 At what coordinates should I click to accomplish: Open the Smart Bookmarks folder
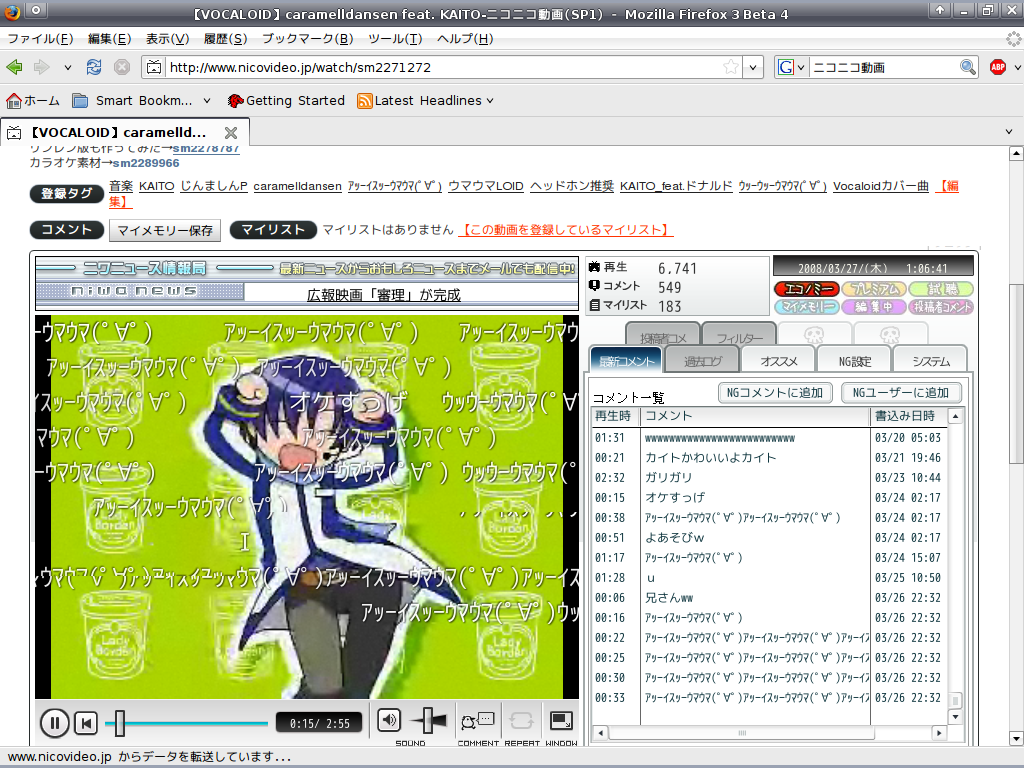142,101
